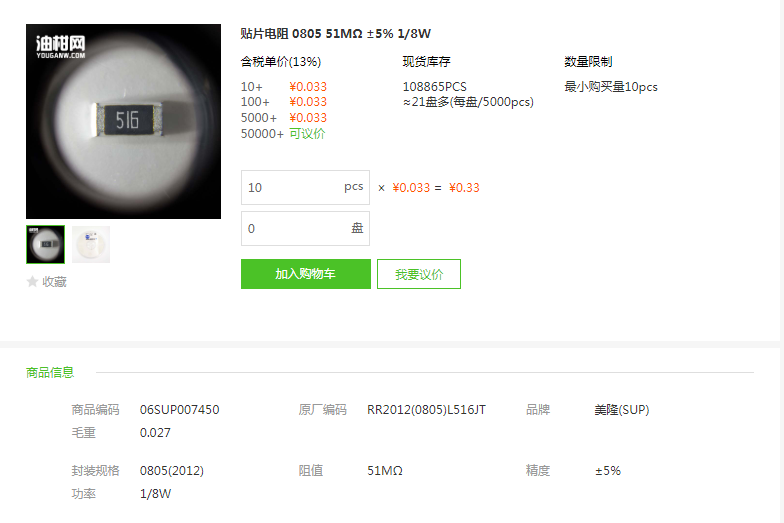Image resolution: width=784 pixels, height=523 pixels.
Task: Click the main resistor 516 product image
Action: [124, 122]
